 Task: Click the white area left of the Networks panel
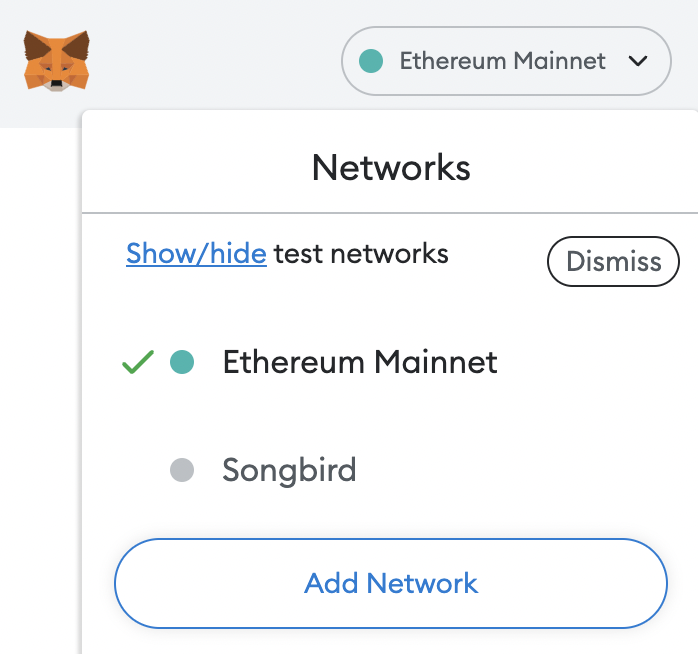tap(40, 400)
